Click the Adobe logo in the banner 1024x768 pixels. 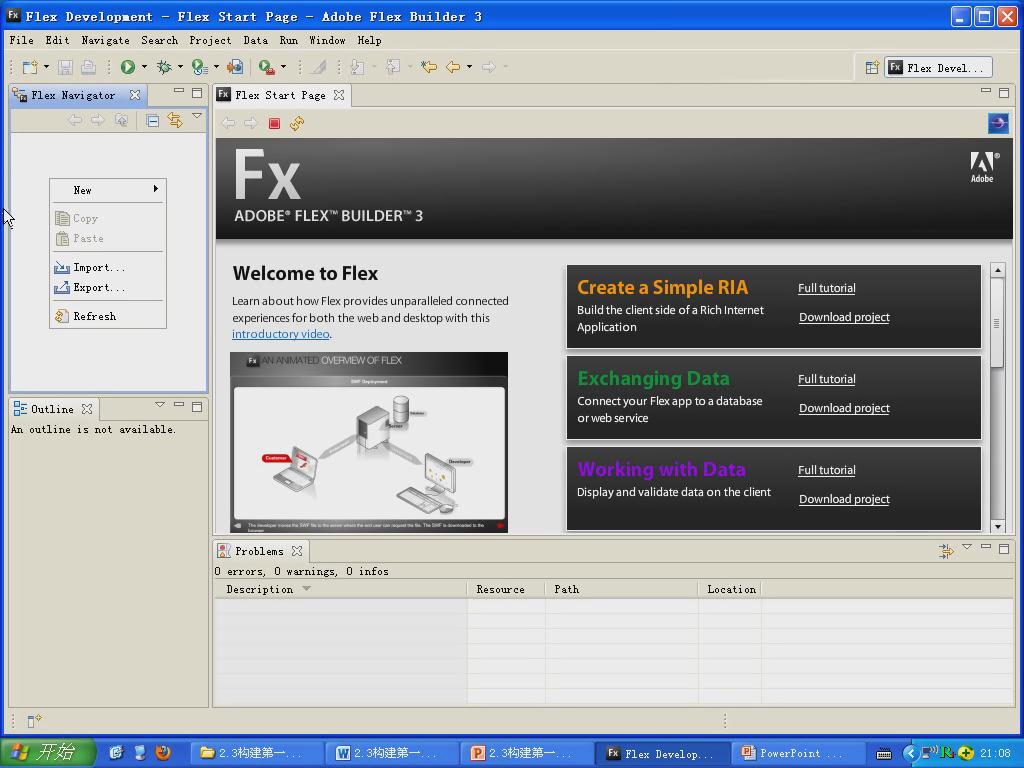point(983,167)
